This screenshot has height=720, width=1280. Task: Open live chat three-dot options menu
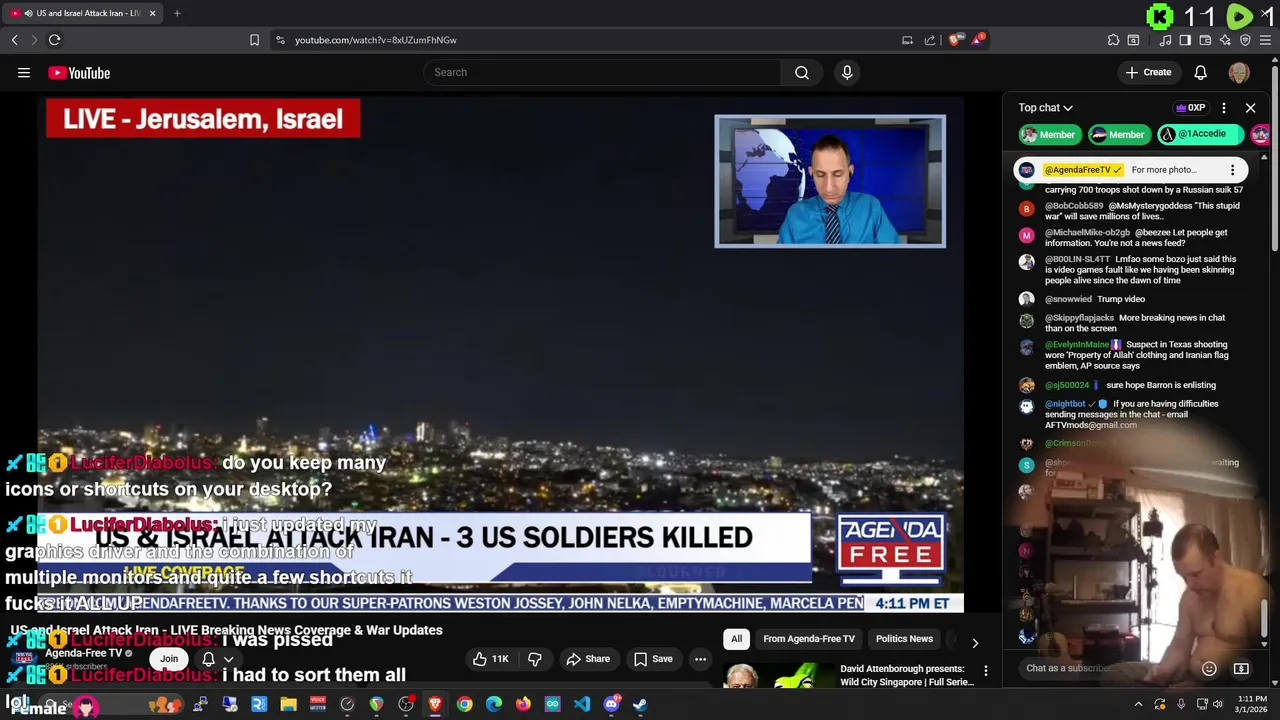(x=1224, y=108)
